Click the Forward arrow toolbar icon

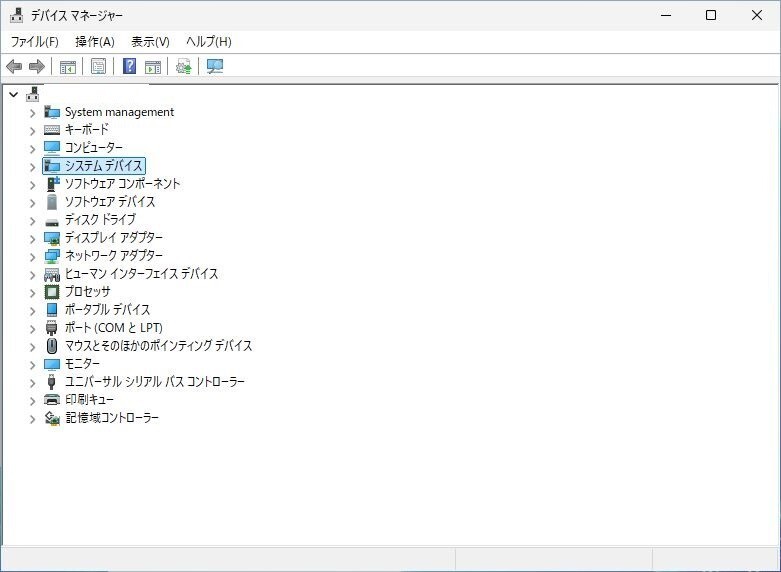coord(37,66)
